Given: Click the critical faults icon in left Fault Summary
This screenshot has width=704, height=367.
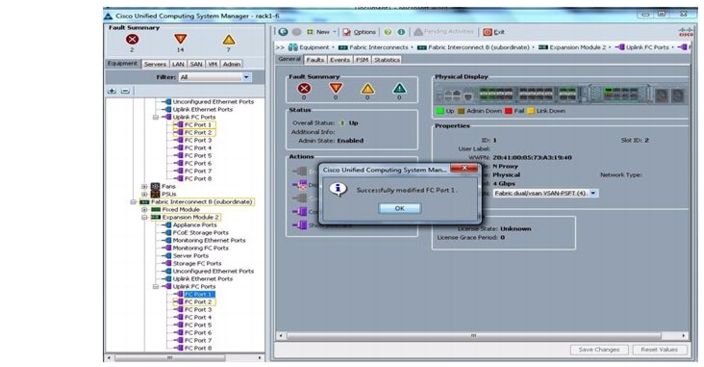Looking at the screenshot, I should coord(132,40).
